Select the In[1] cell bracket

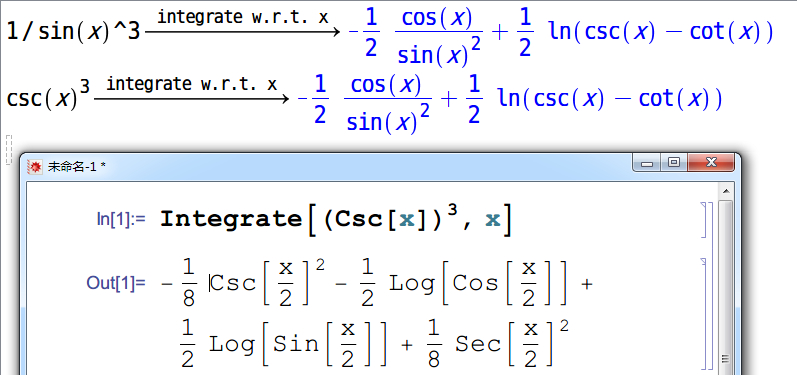[x=704, y=220]
